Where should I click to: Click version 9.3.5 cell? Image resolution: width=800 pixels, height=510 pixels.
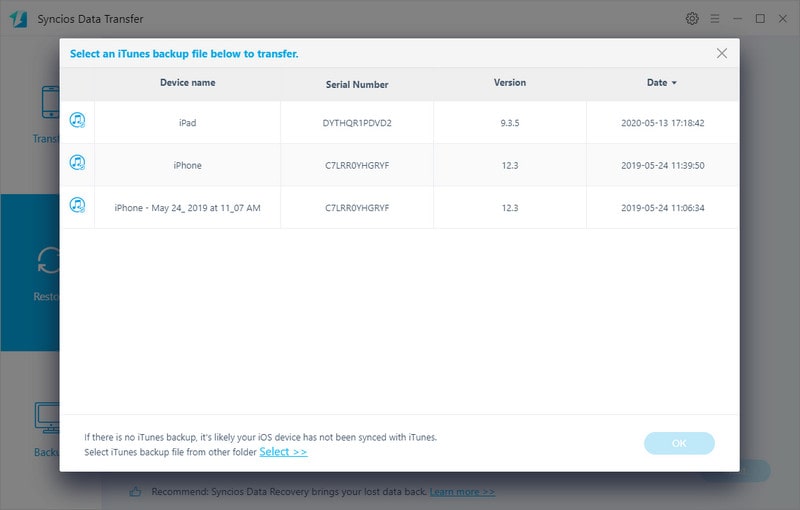pyautogui.click(x=510, y=123)
